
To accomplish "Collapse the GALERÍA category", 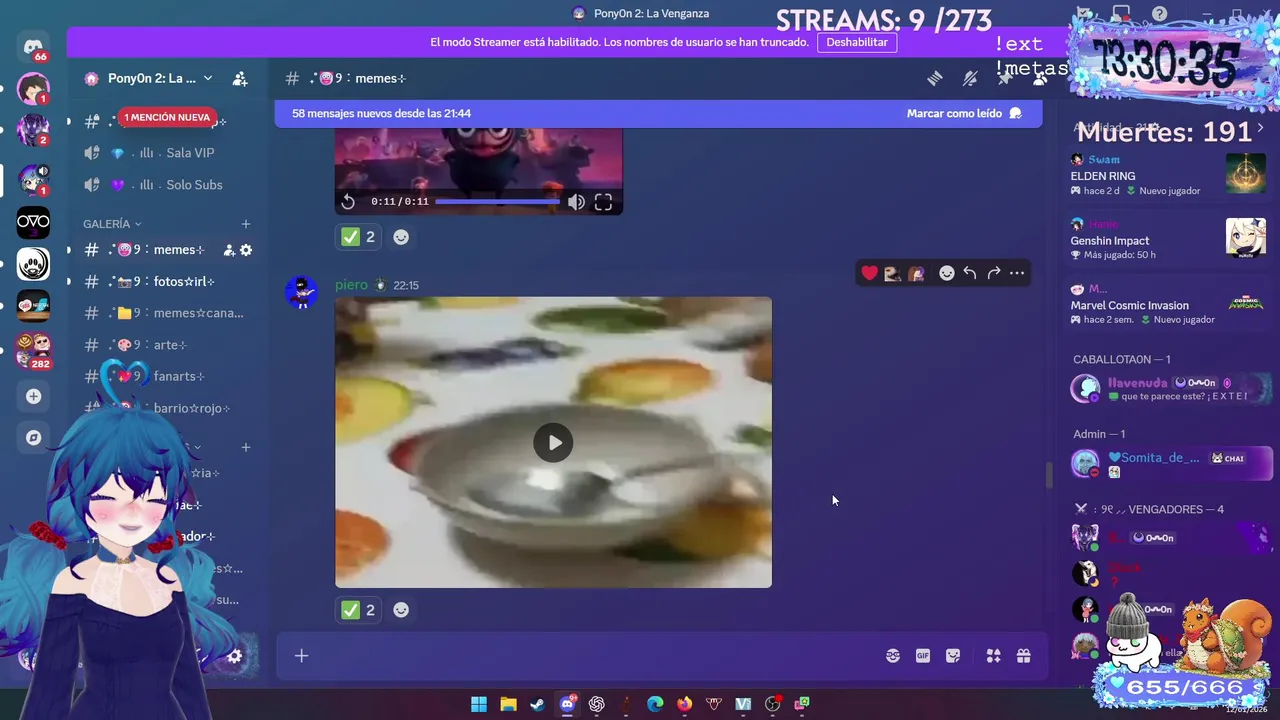I will click(x=112, y=224).
